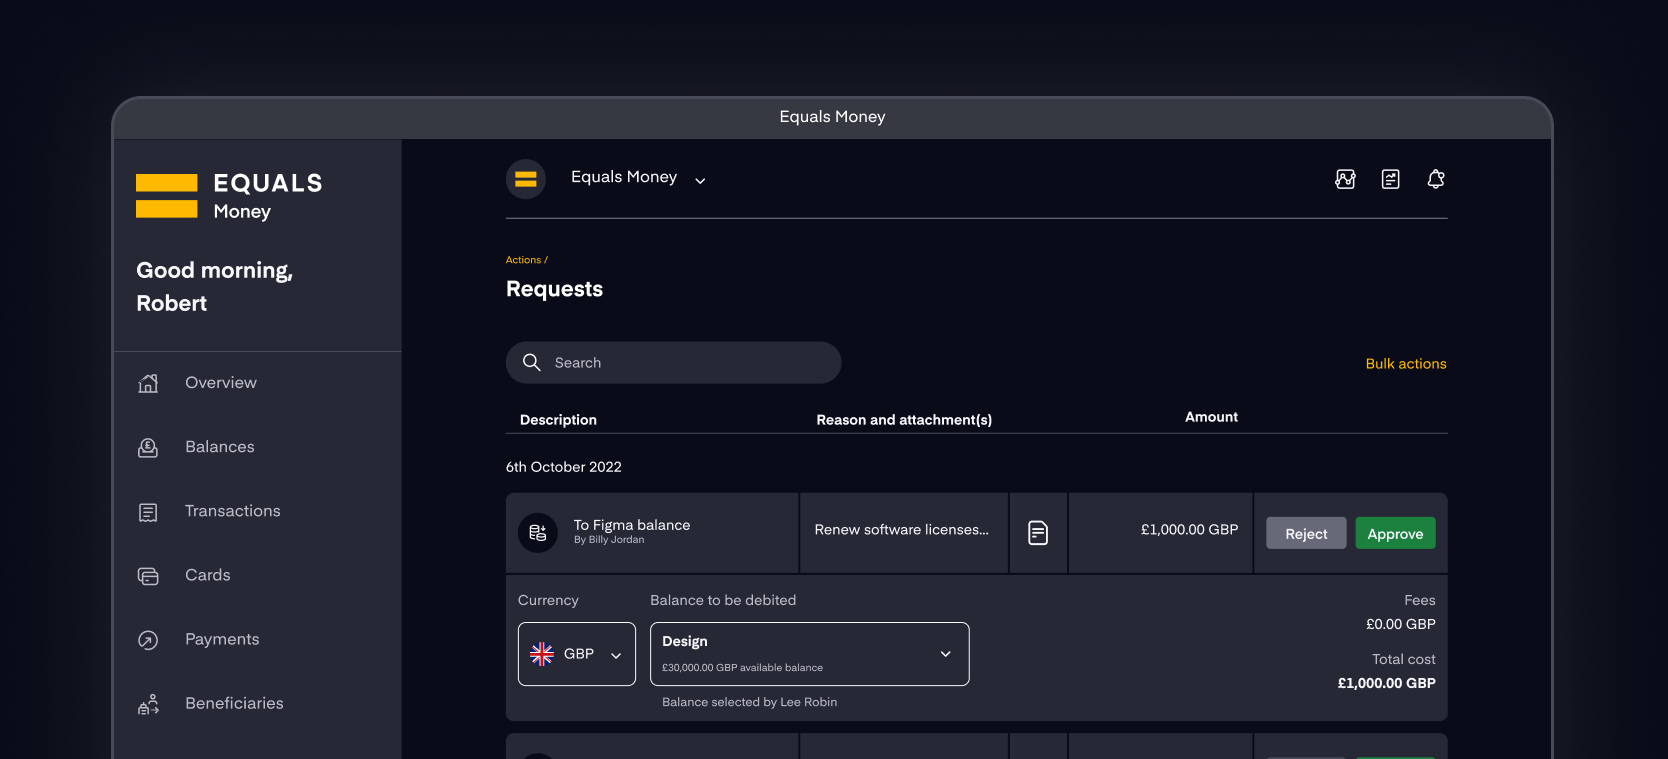Click the 'By Billy Jordan' requester text
Screen dimensions: 1668x759
point(609,540)
